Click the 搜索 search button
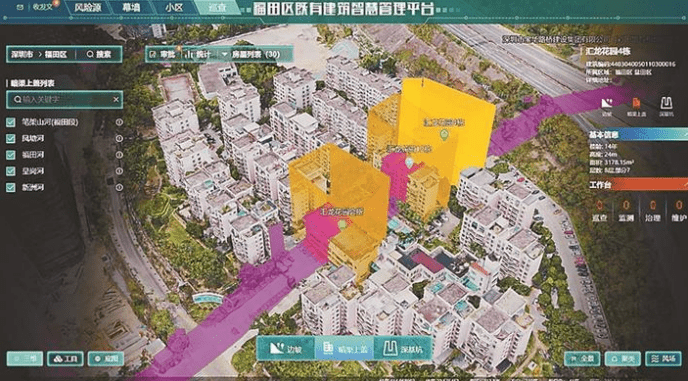The image size is (688, 381). (x=99, y=54)
